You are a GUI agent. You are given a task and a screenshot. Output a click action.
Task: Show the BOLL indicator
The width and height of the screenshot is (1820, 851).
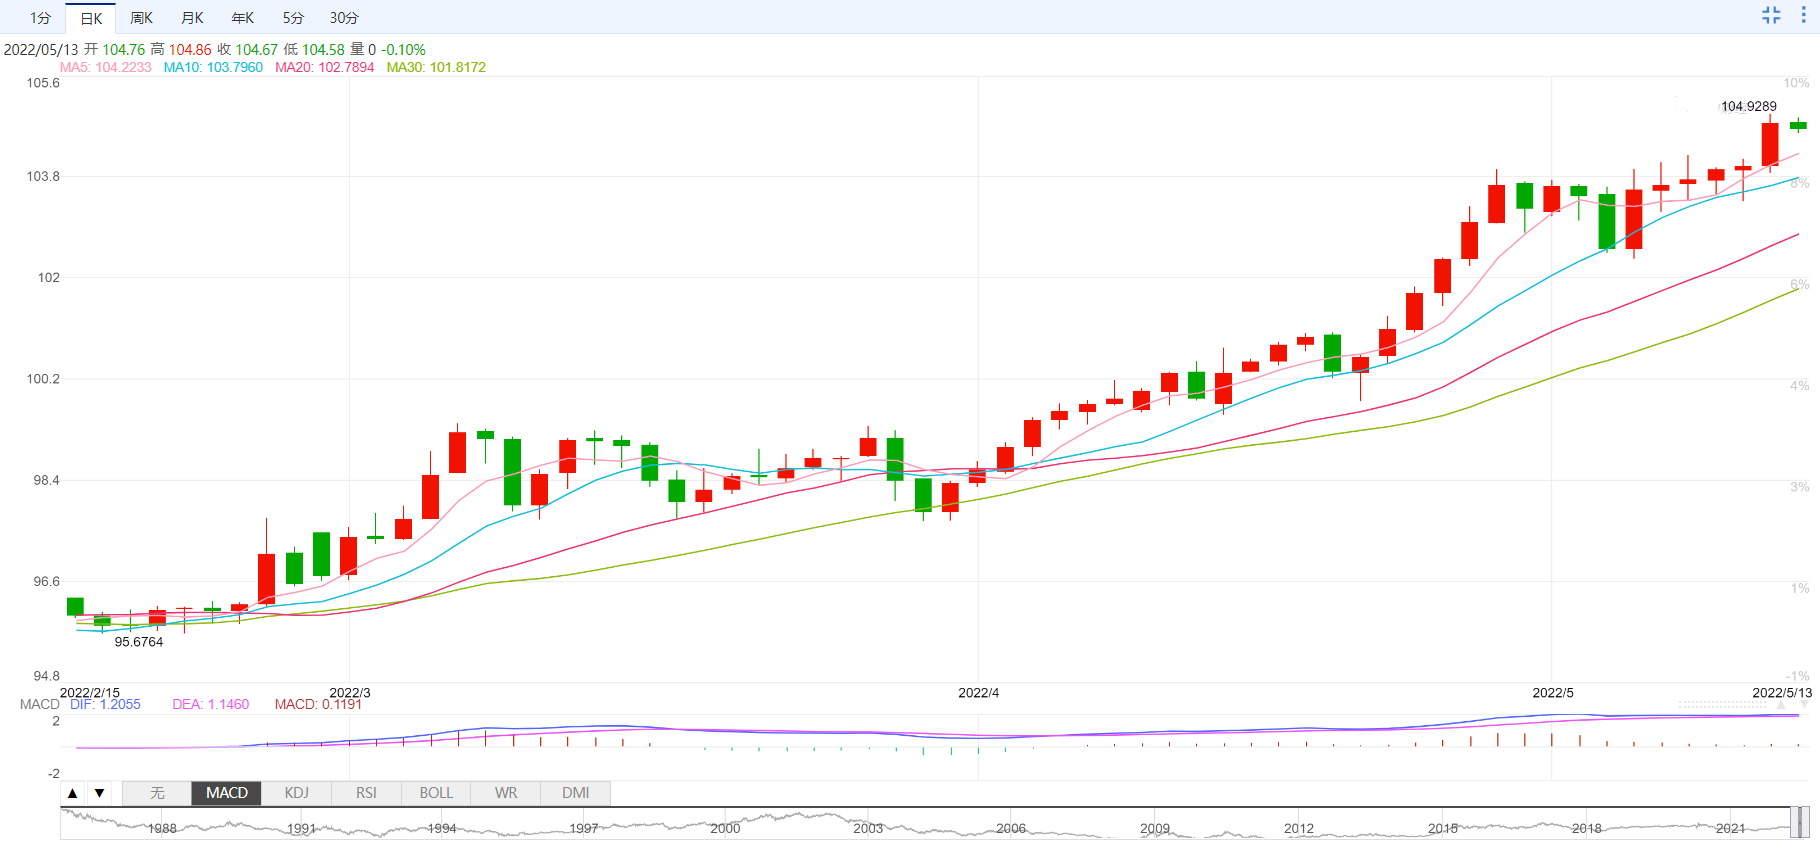point(436,793)
